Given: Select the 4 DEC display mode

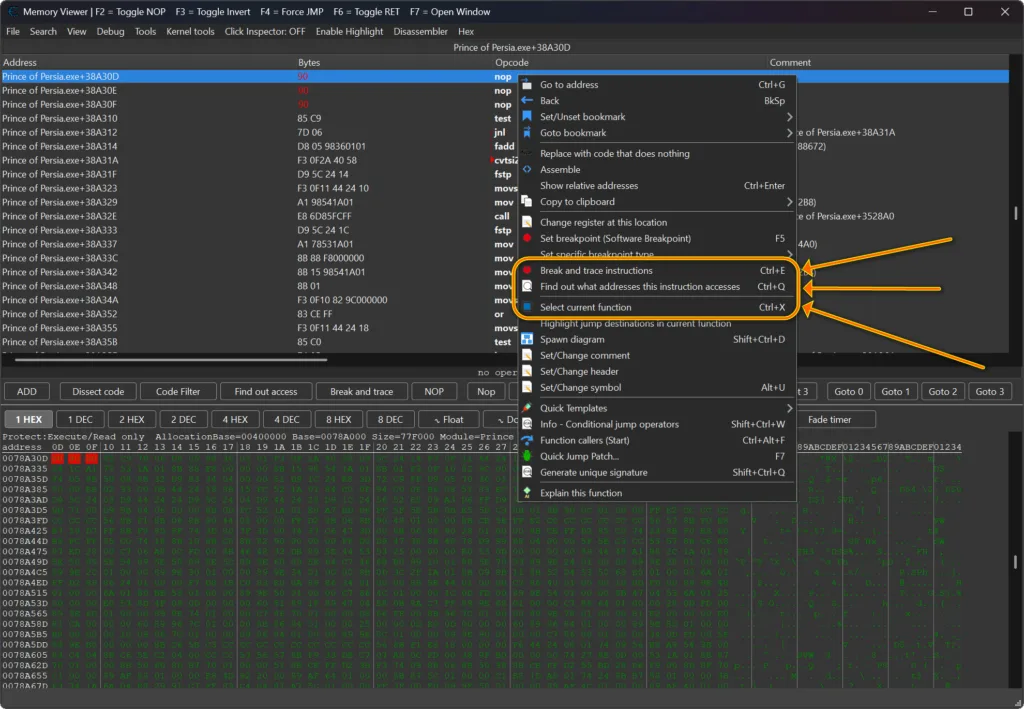Looking at the screenshot, I should click(286, 419).
